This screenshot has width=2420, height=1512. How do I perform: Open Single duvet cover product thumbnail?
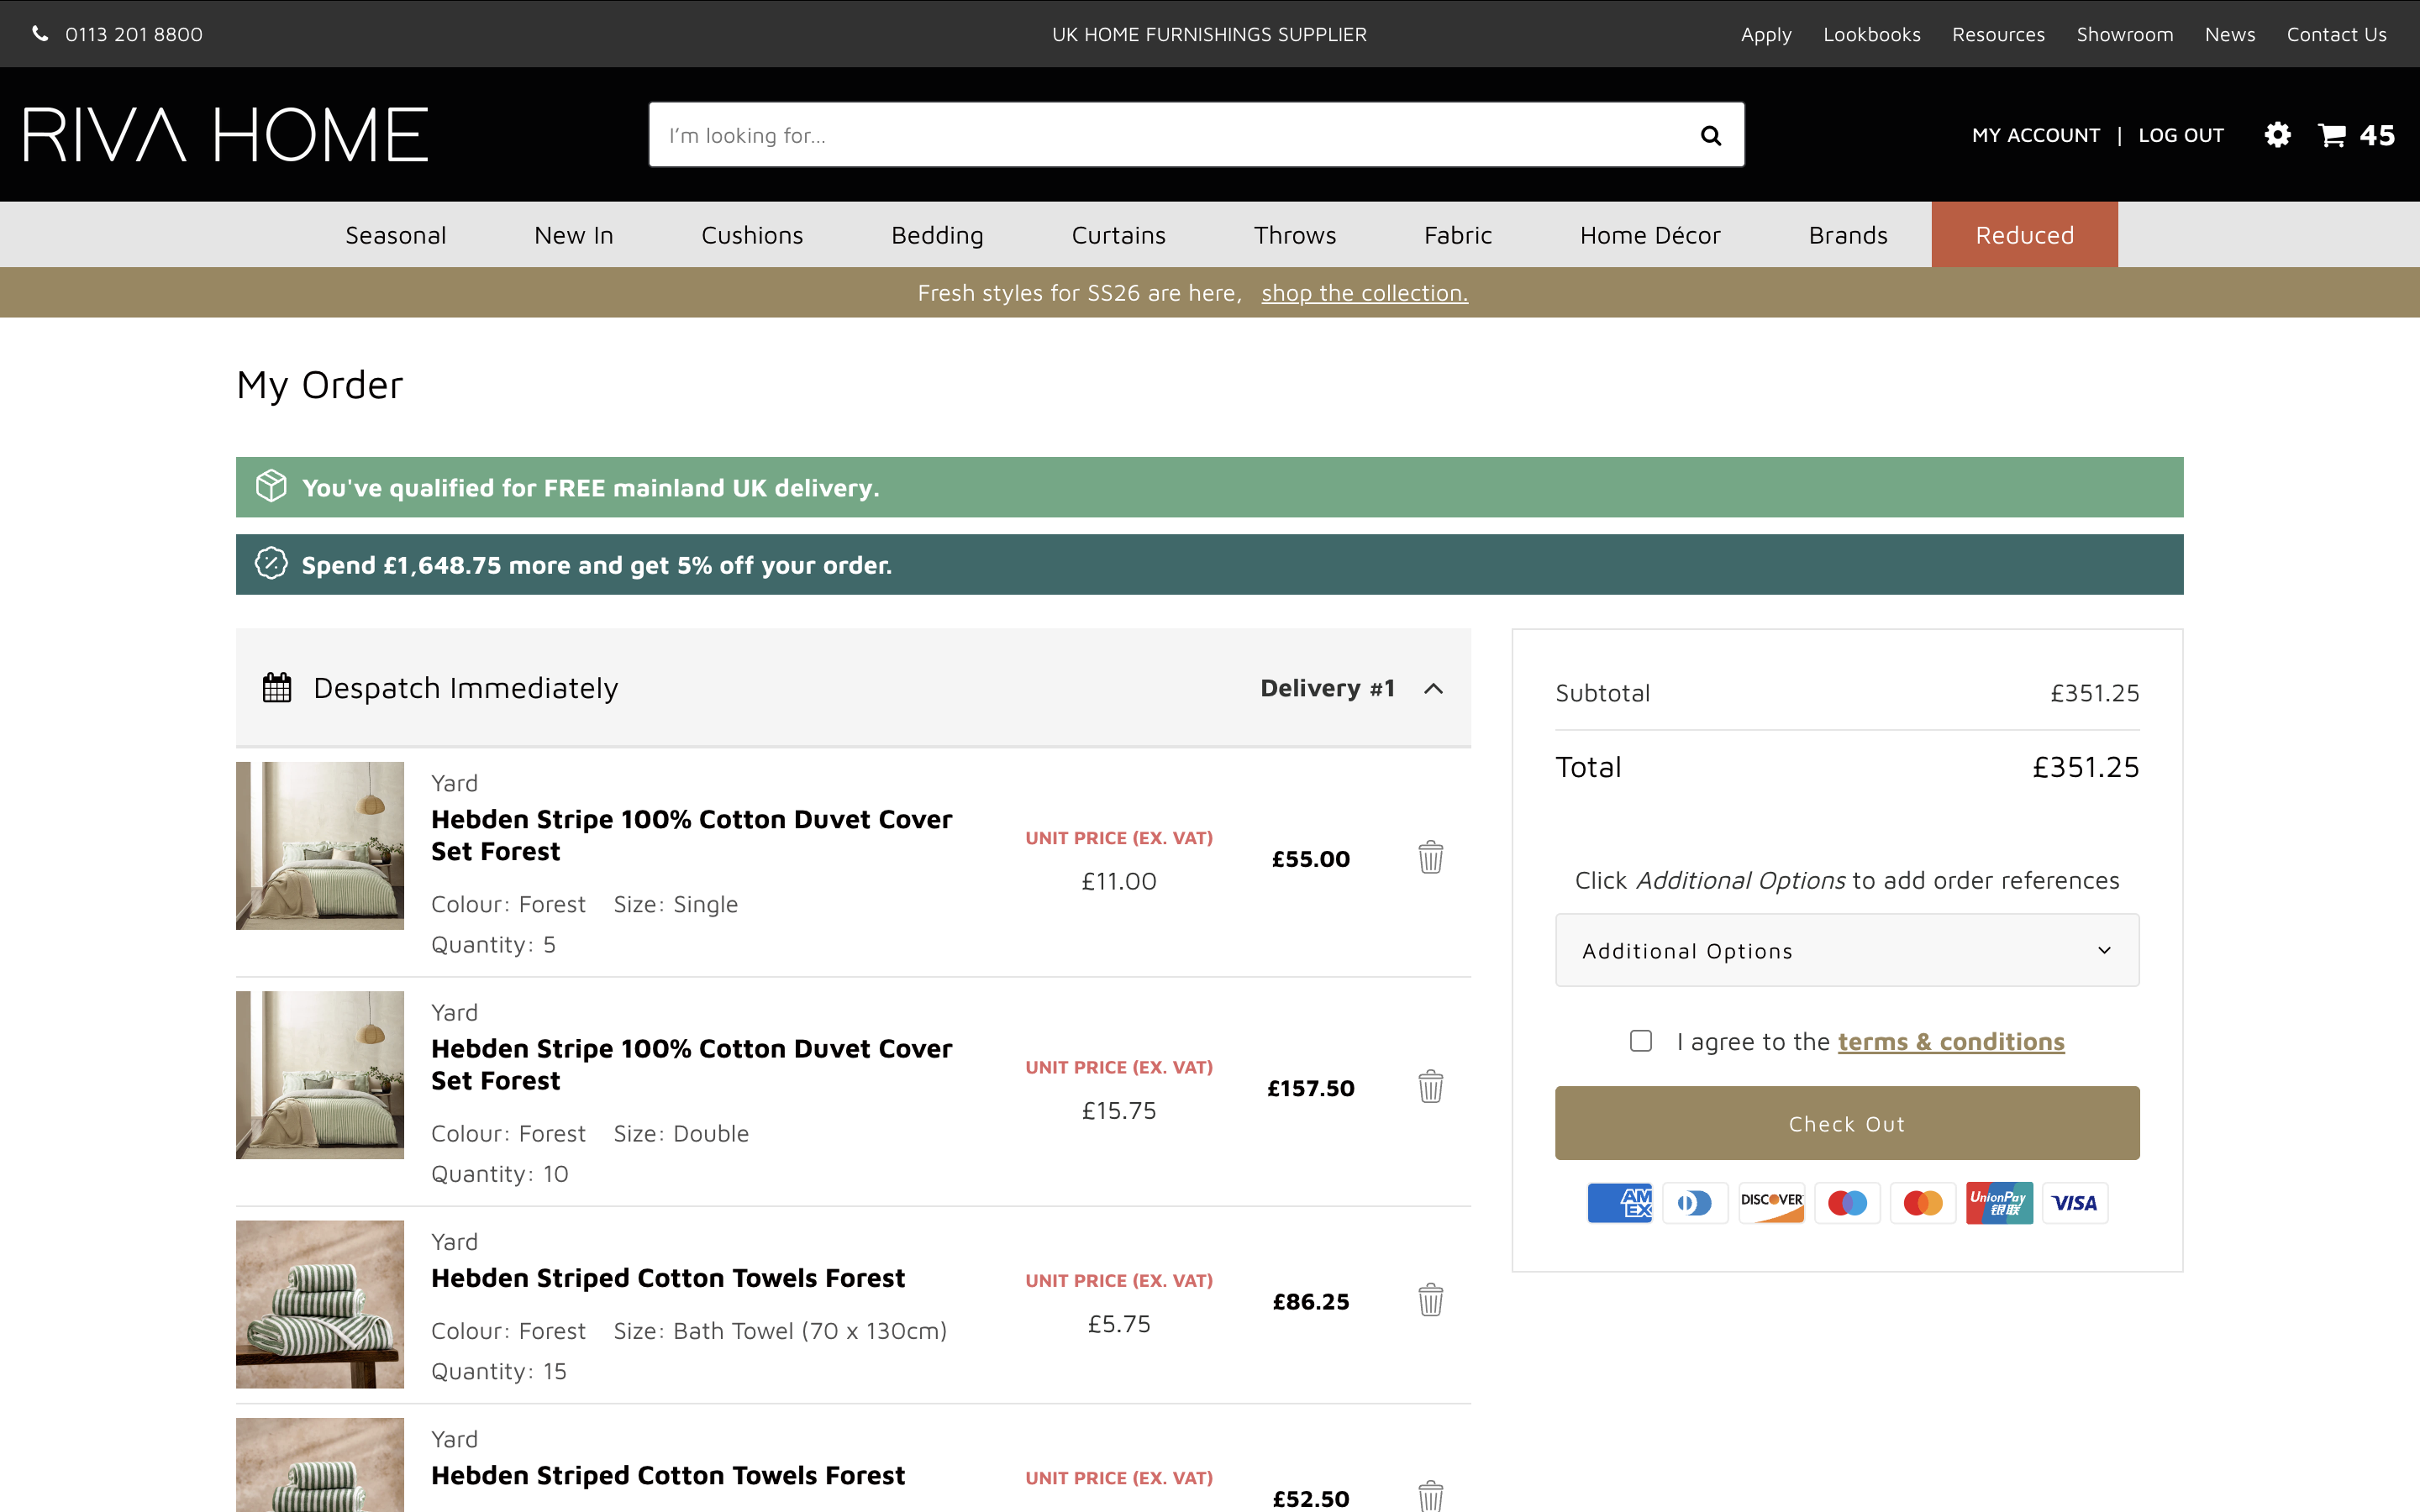(320, 845)
